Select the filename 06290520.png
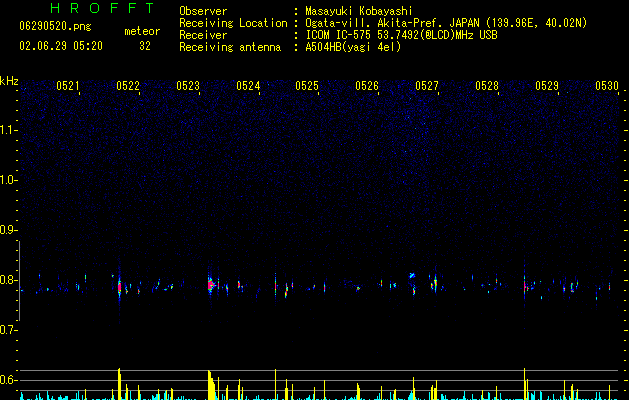 click(x=55, y=27)
